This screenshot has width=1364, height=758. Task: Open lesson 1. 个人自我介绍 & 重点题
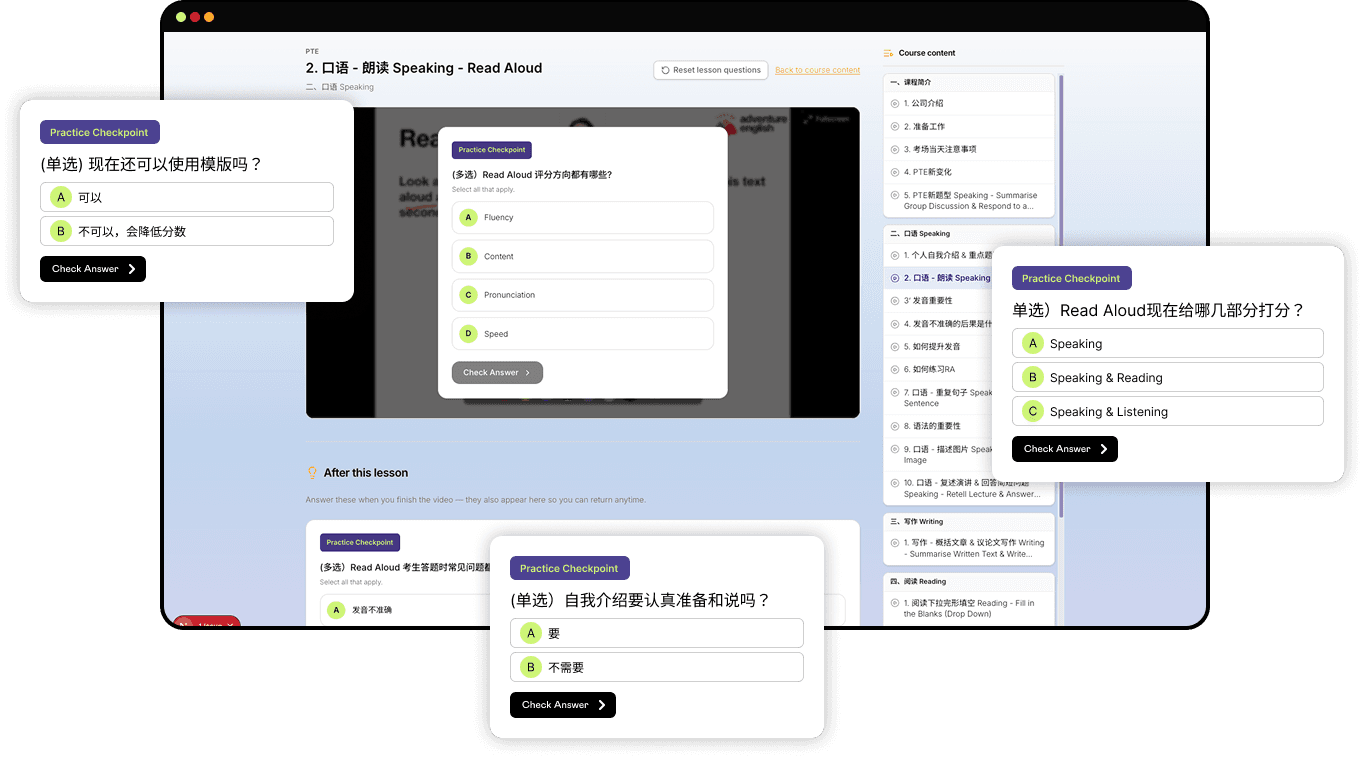[938, 255]
